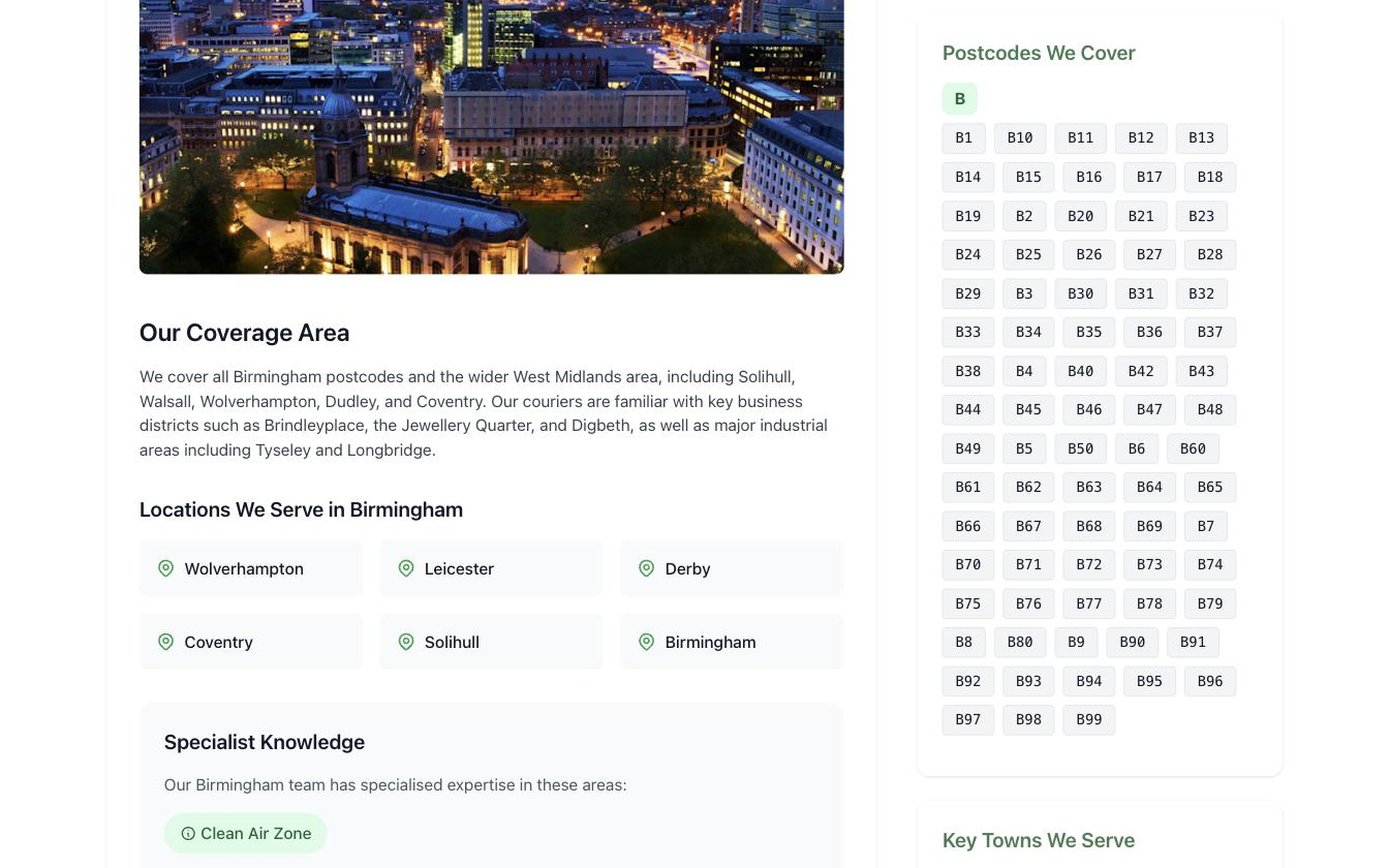This screenshot has width=1389, height=868.
Task: Click postcode B69
Action: (x=1150, y=526)
